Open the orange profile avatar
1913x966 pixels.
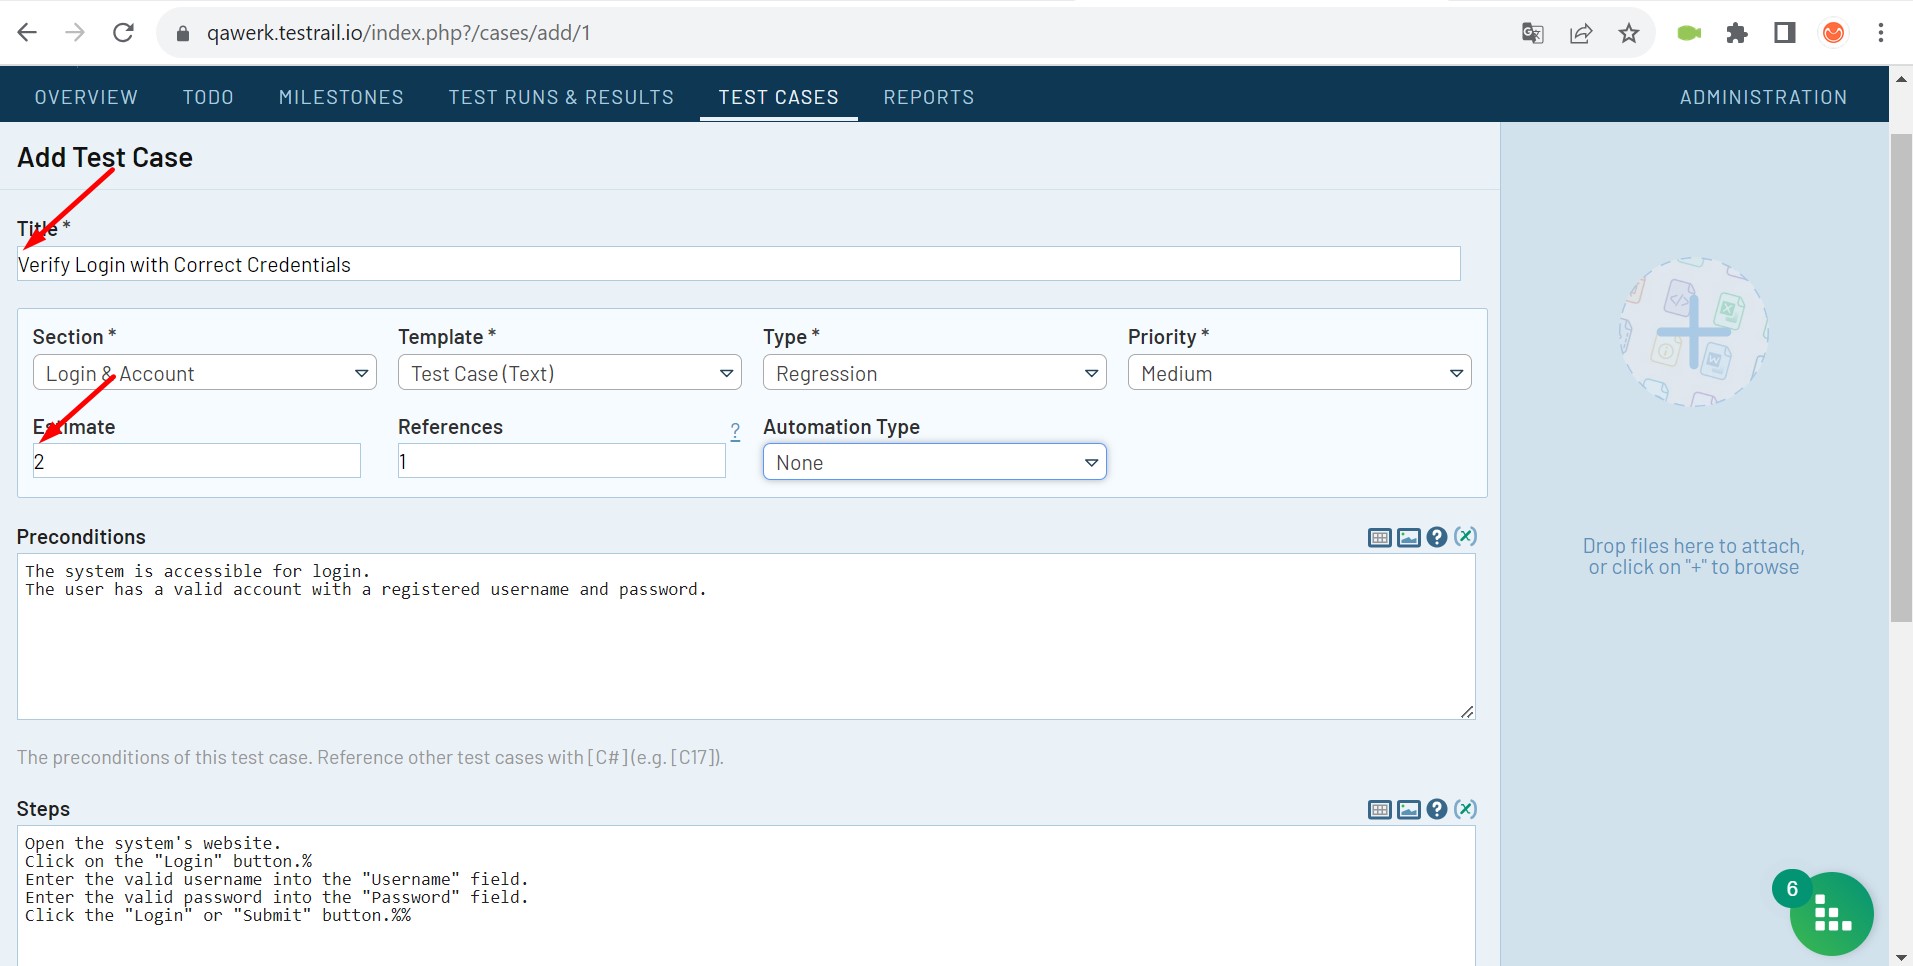pos(1833,34)
